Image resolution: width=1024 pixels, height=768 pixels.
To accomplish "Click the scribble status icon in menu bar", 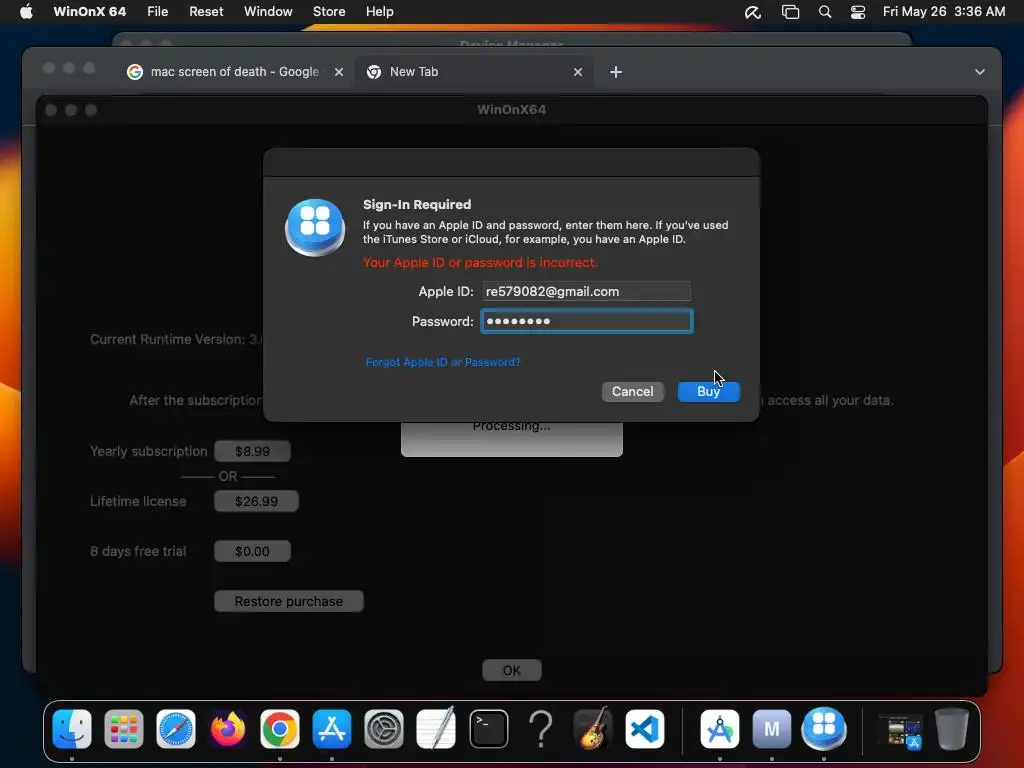I will [x=753, y=12].
